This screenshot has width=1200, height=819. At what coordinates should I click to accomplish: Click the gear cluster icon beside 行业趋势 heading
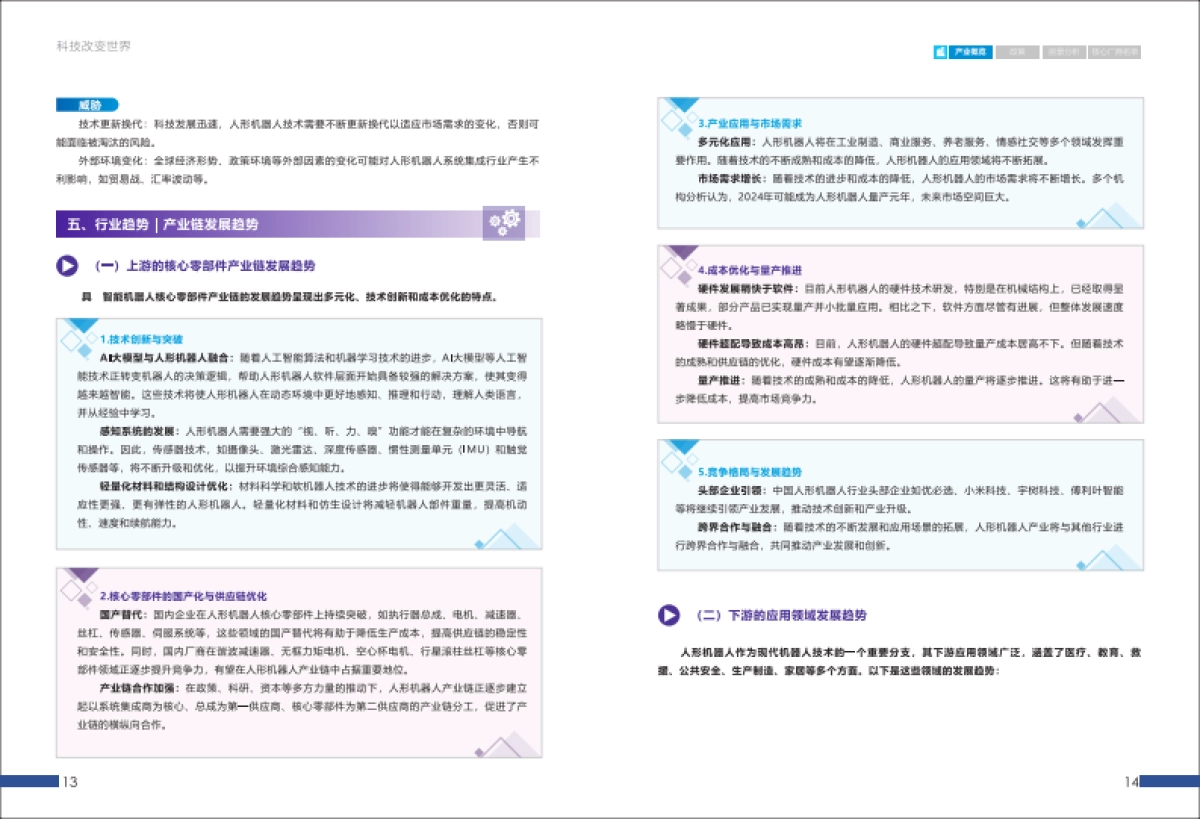pyautogui.click(x=506, y=222)
